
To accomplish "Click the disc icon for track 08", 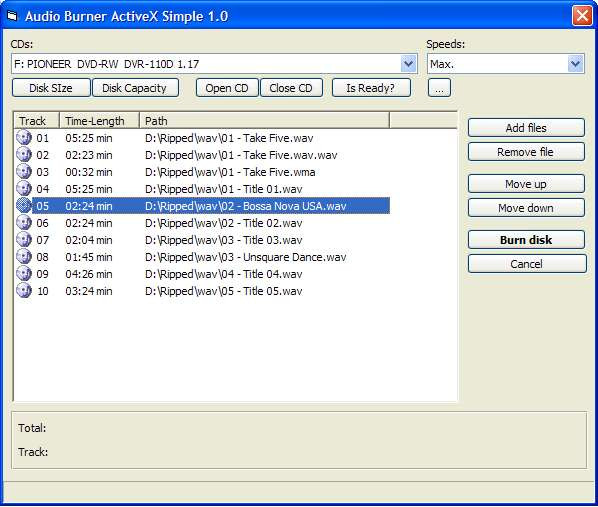I will pos(24,257).
